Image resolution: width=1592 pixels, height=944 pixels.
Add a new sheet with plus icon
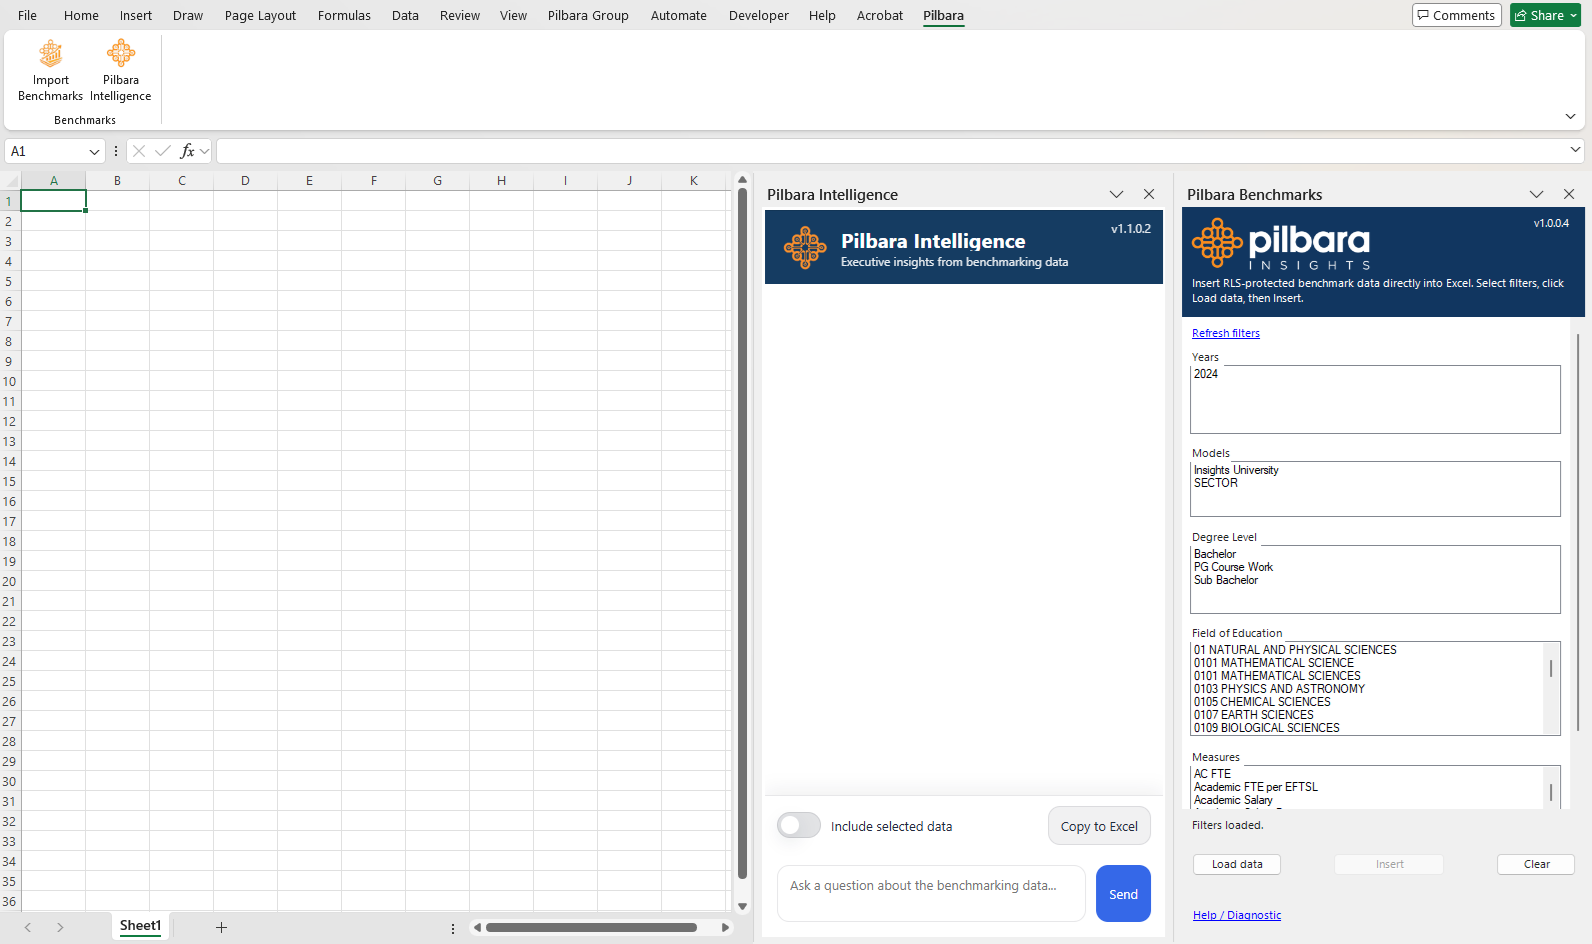[x=221, y=927]
